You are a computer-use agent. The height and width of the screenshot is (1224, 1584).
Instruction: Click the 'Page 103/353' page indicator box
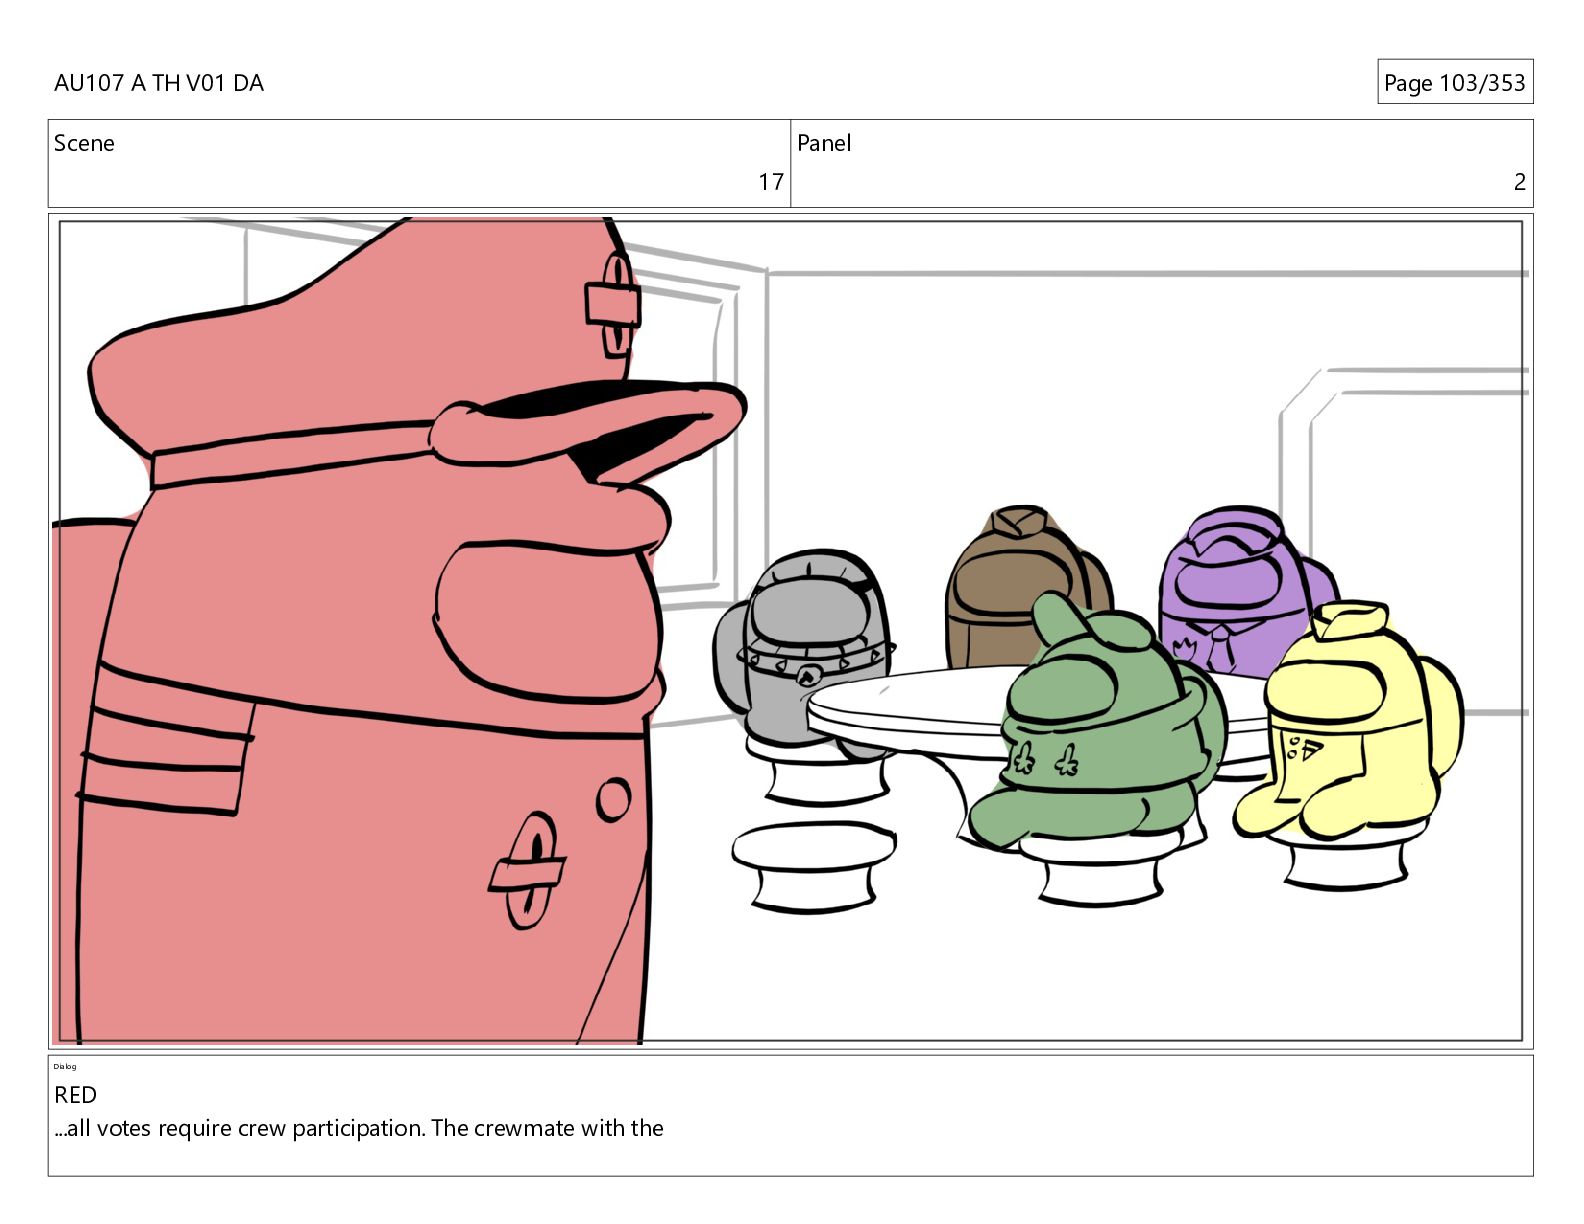[x=1454, y=82]
